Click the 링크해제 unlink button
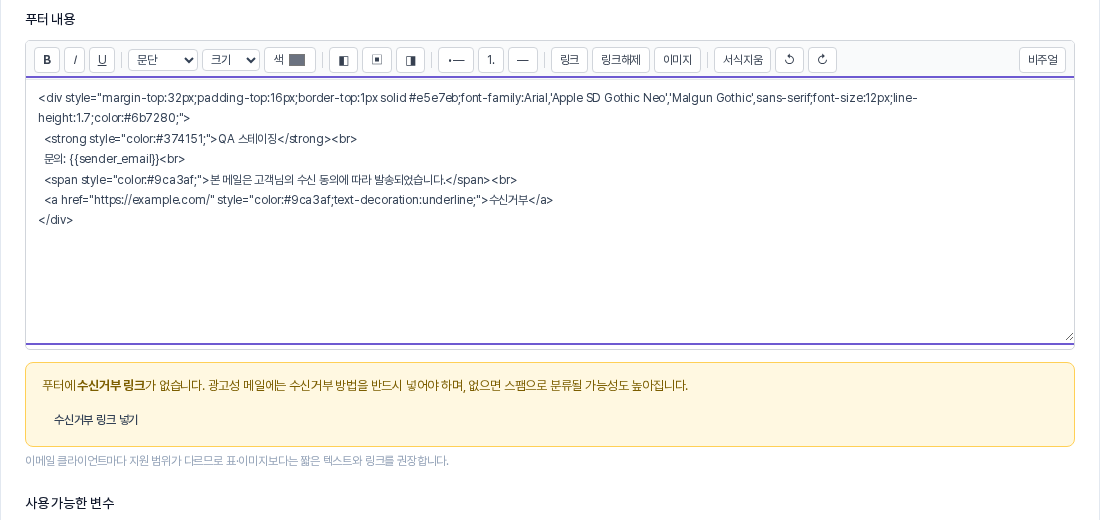 point(621,60)
